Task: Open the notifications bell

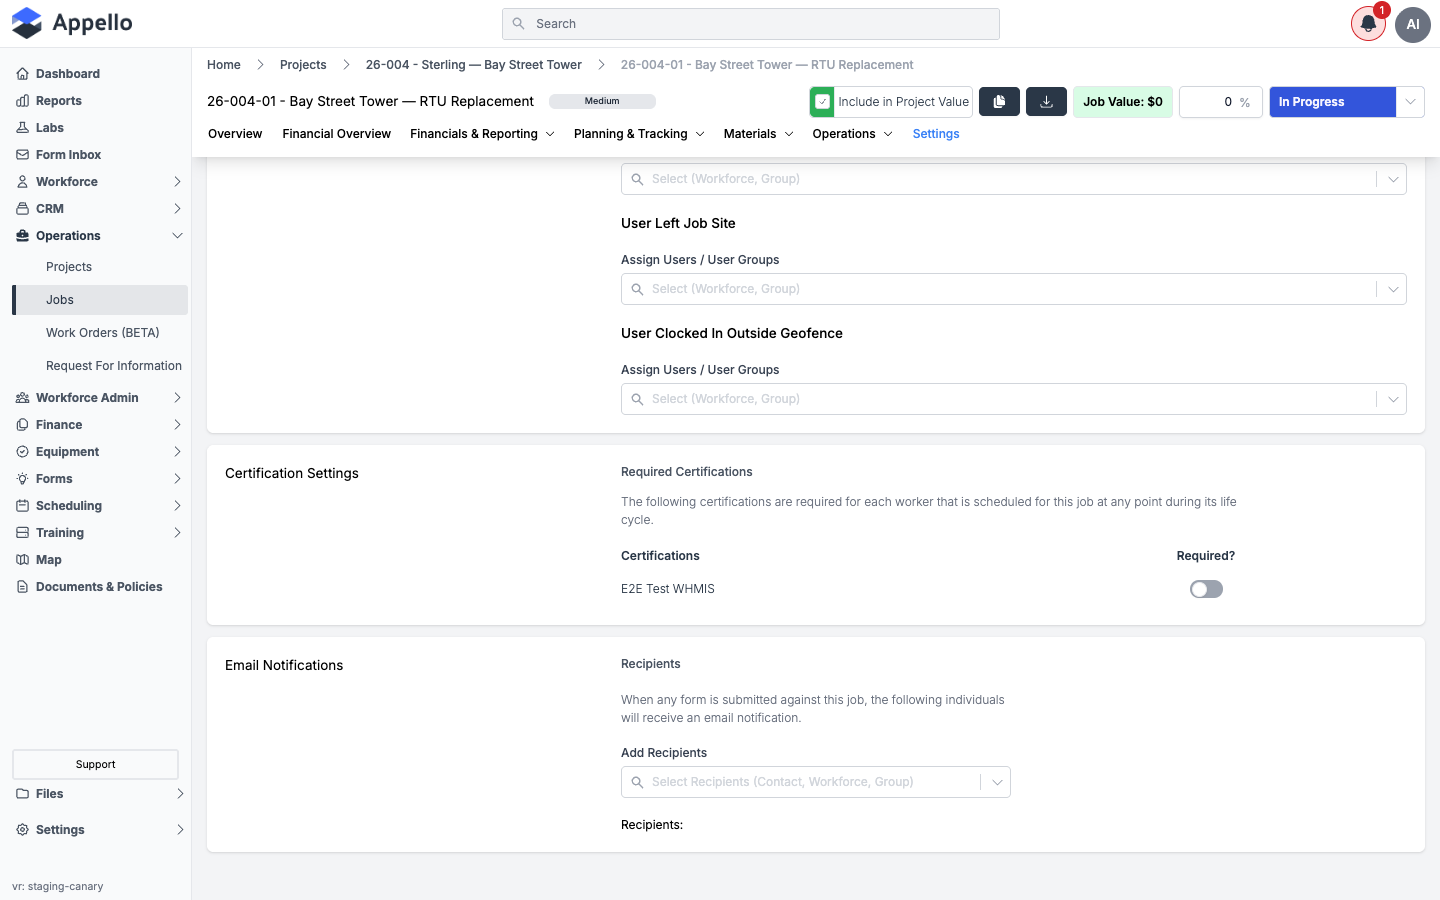Action: point(1368,24)
